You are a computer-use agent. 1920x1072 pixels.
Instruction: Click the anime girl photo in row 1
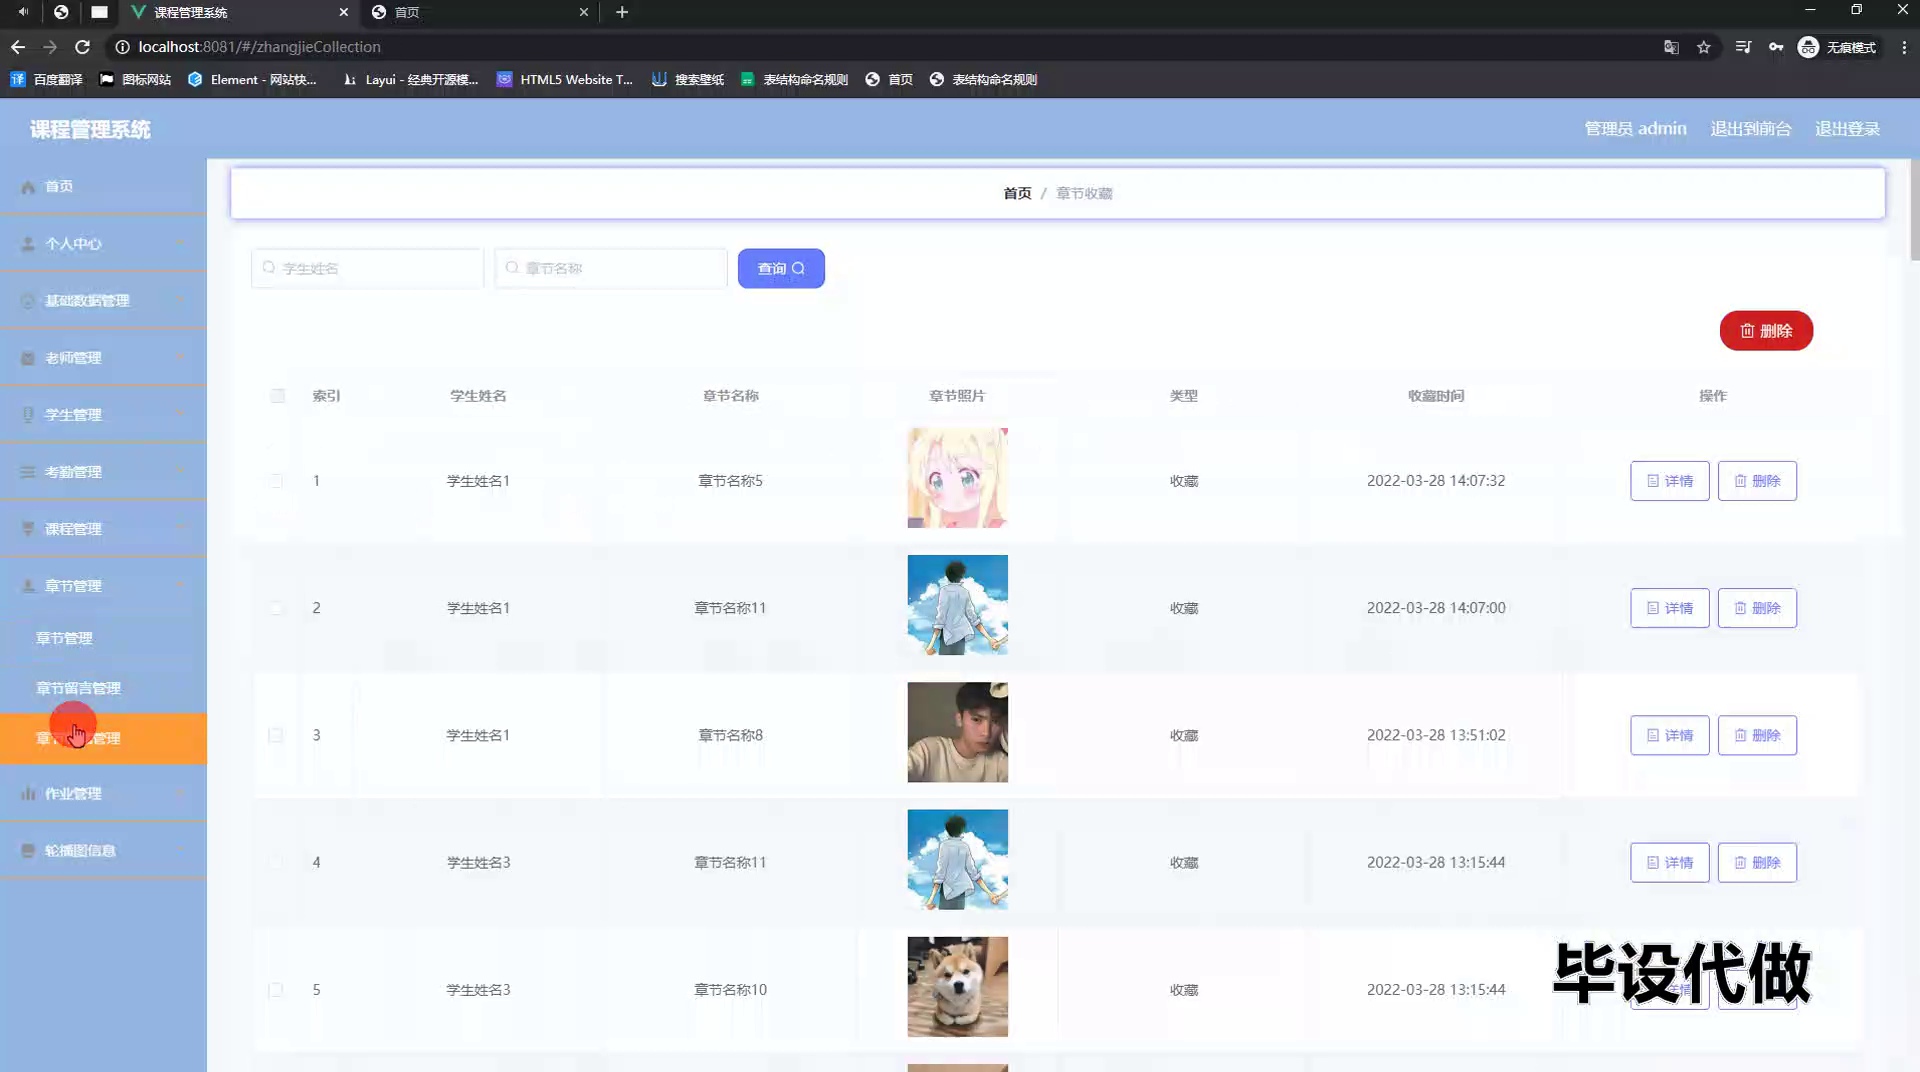[x=957, y=478]
